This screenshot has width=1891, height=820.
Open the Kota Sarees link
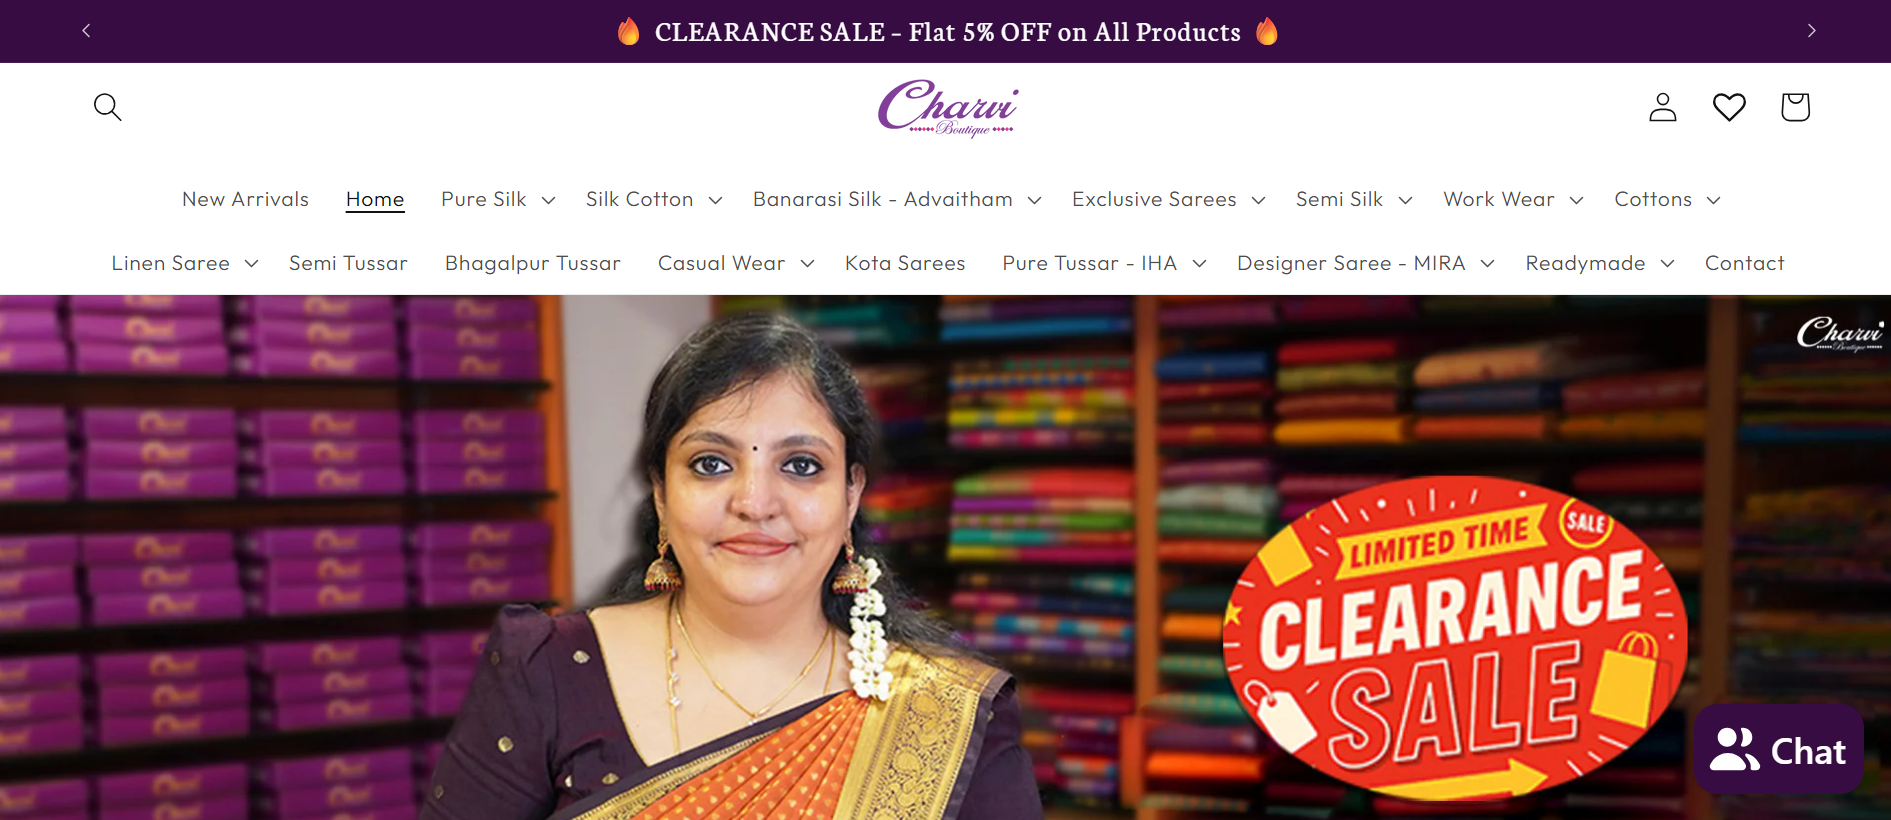pos(905,264)
